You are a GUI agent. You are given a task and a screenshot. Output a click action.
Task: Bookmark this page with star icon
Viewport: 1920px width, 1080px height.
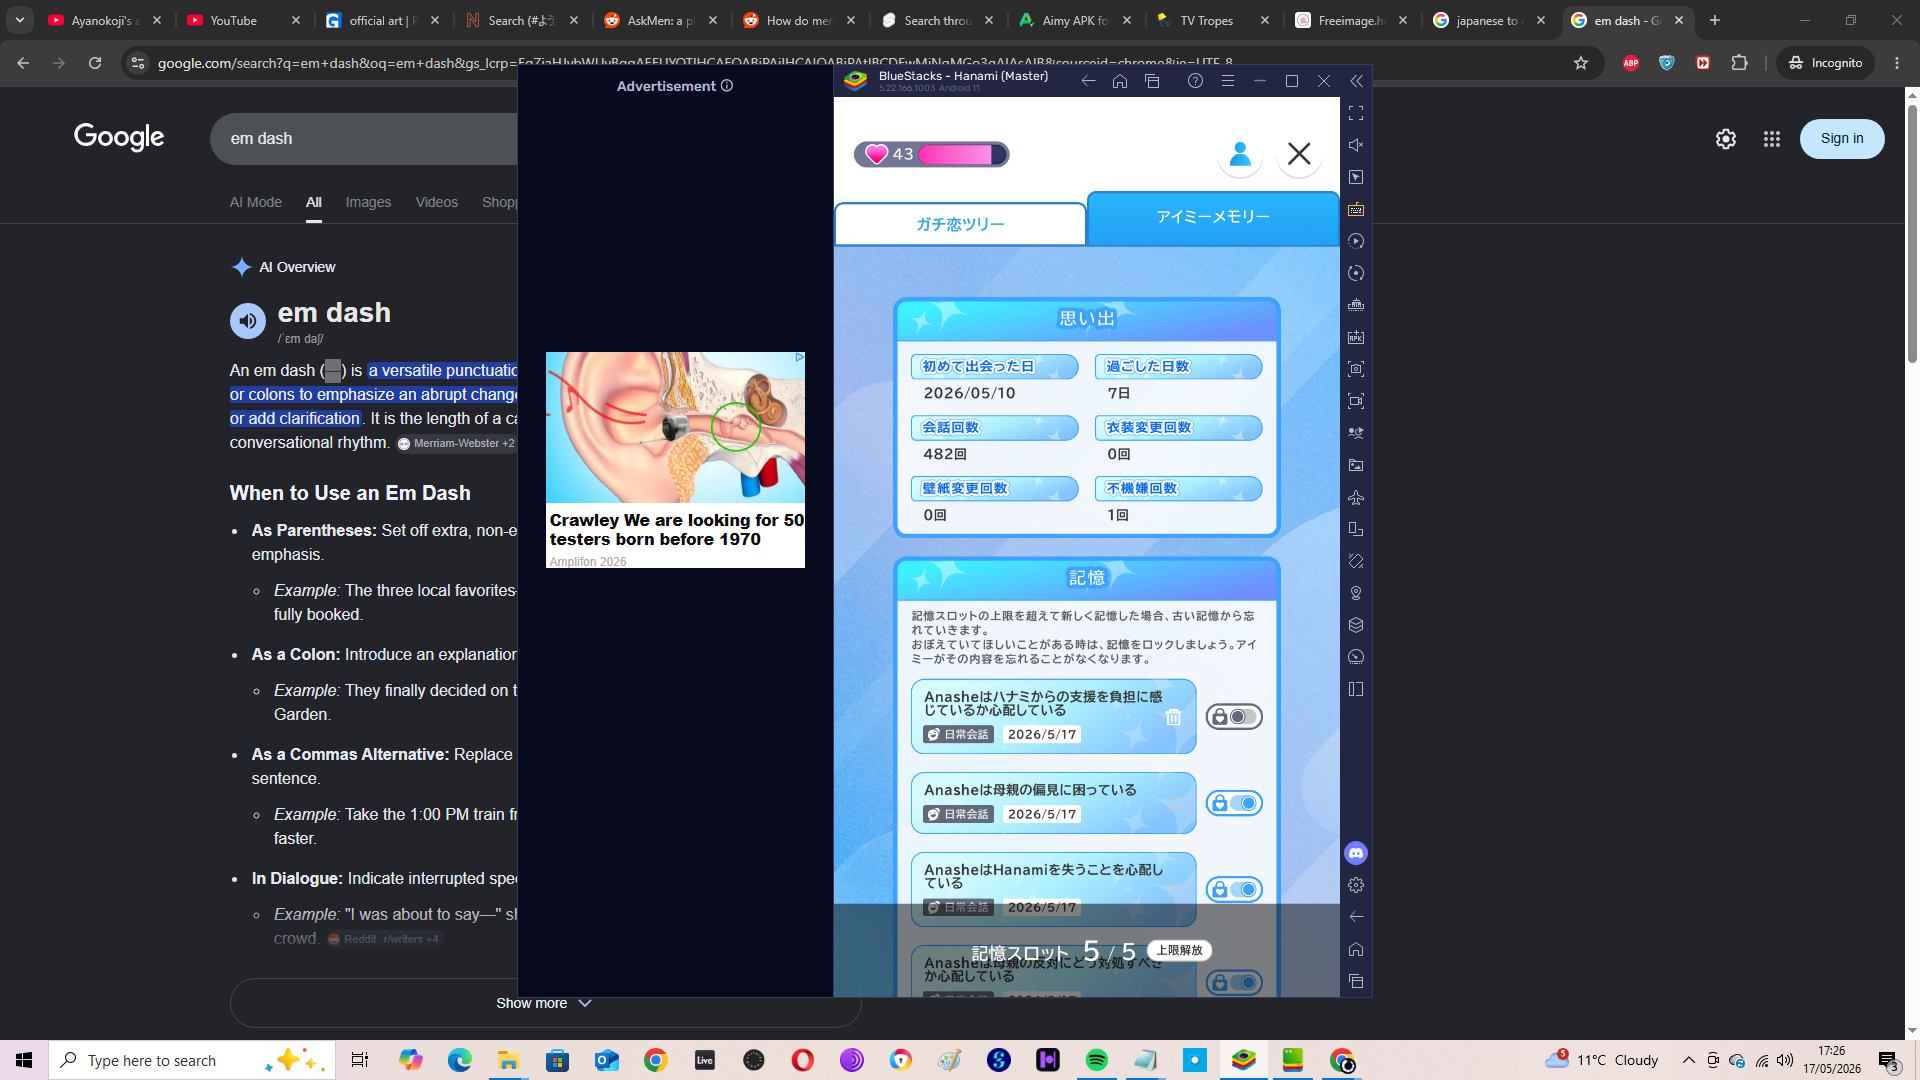click(1581, 63)
